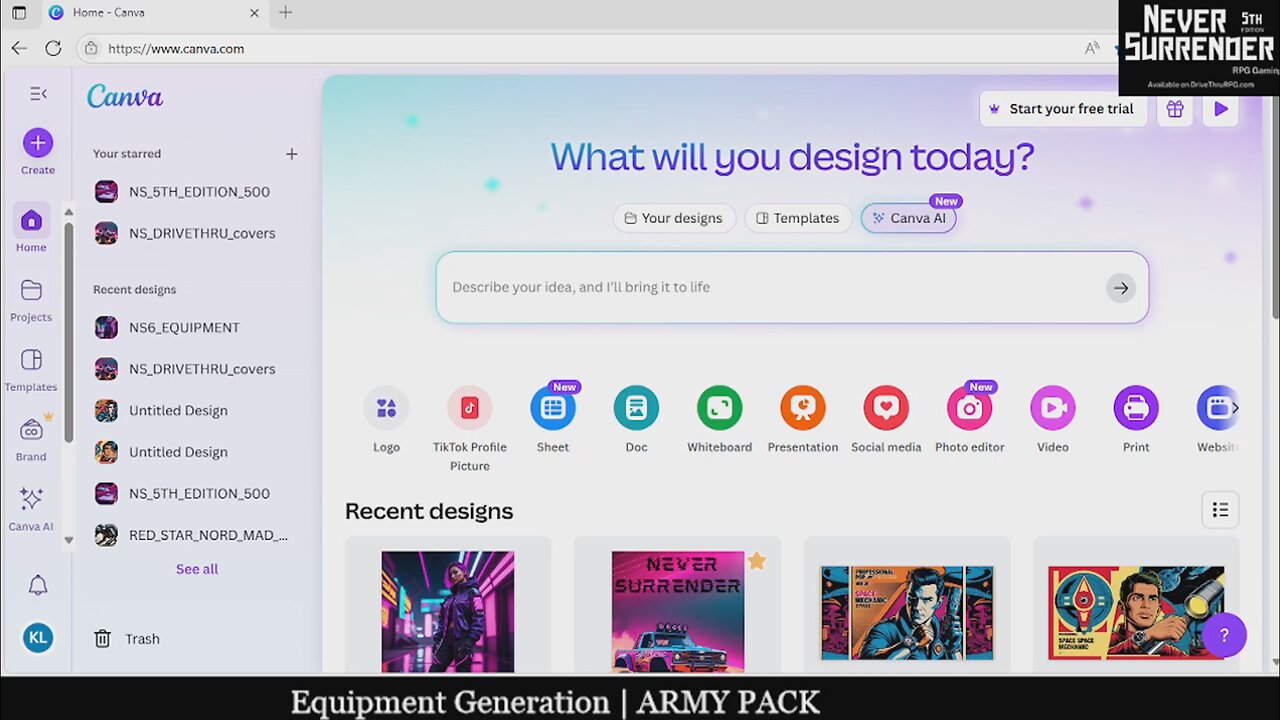
Task: Open recent NS_DRIVETHRU_covers design in sidebar
Action: click(x=186, y=369)
